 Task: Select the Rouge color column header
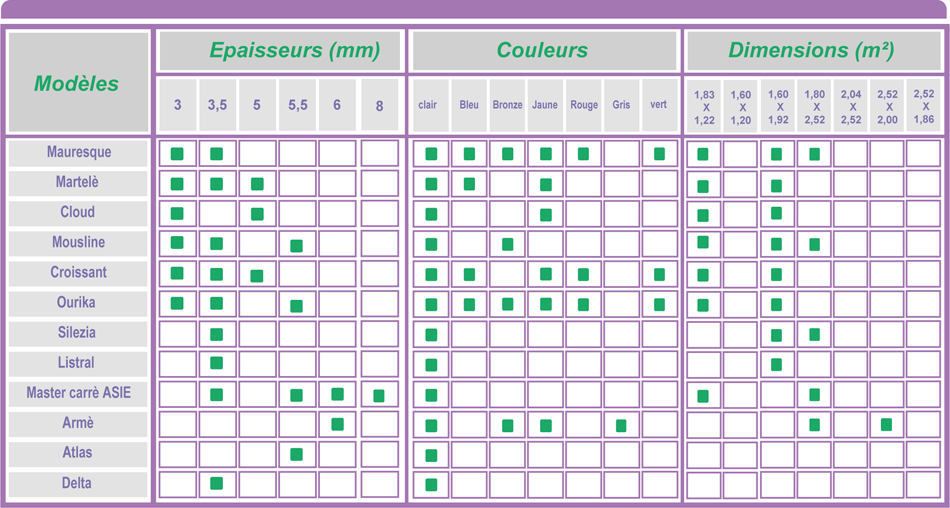point(584,105)
